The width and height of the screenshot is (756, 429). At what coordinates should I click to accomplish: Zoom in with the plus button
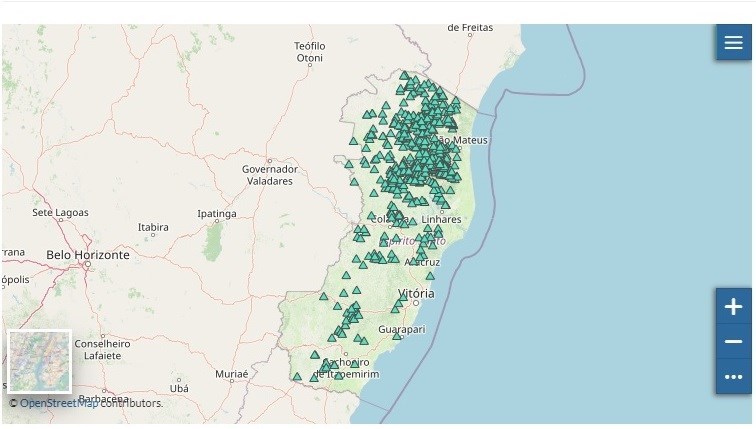[x=733, y=307]
